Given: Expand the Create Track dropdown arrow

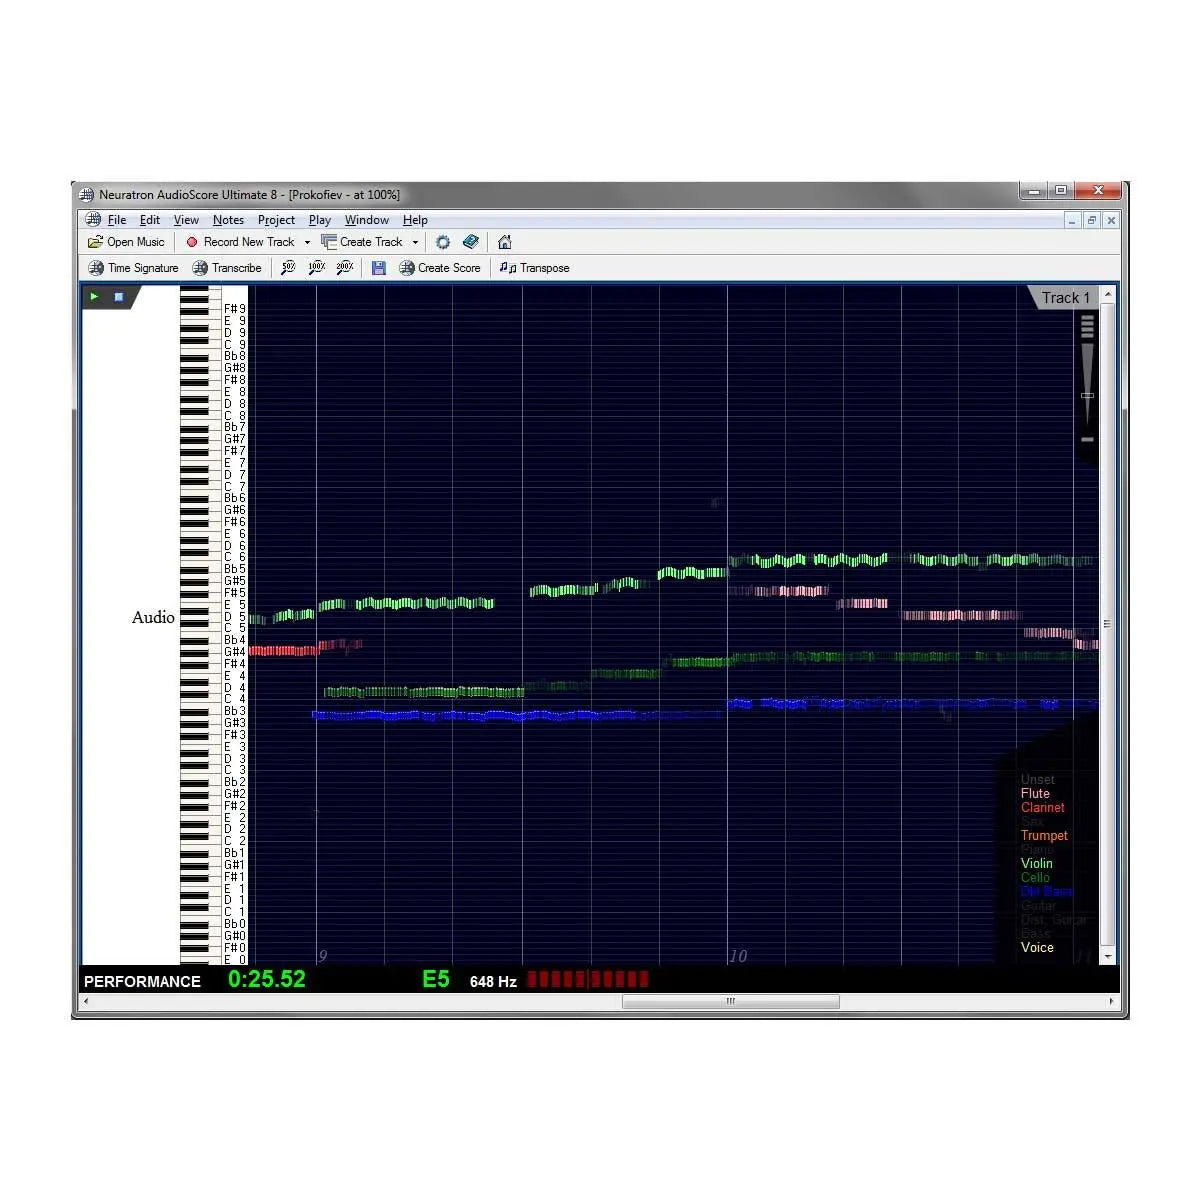Looking at the screenshot, I should point(416,241).
